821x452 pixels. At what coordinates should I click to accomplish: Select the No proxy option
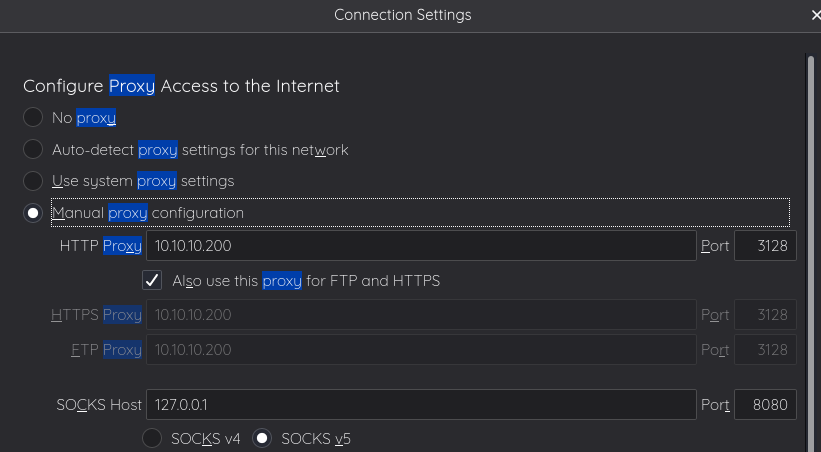[33, 118]
